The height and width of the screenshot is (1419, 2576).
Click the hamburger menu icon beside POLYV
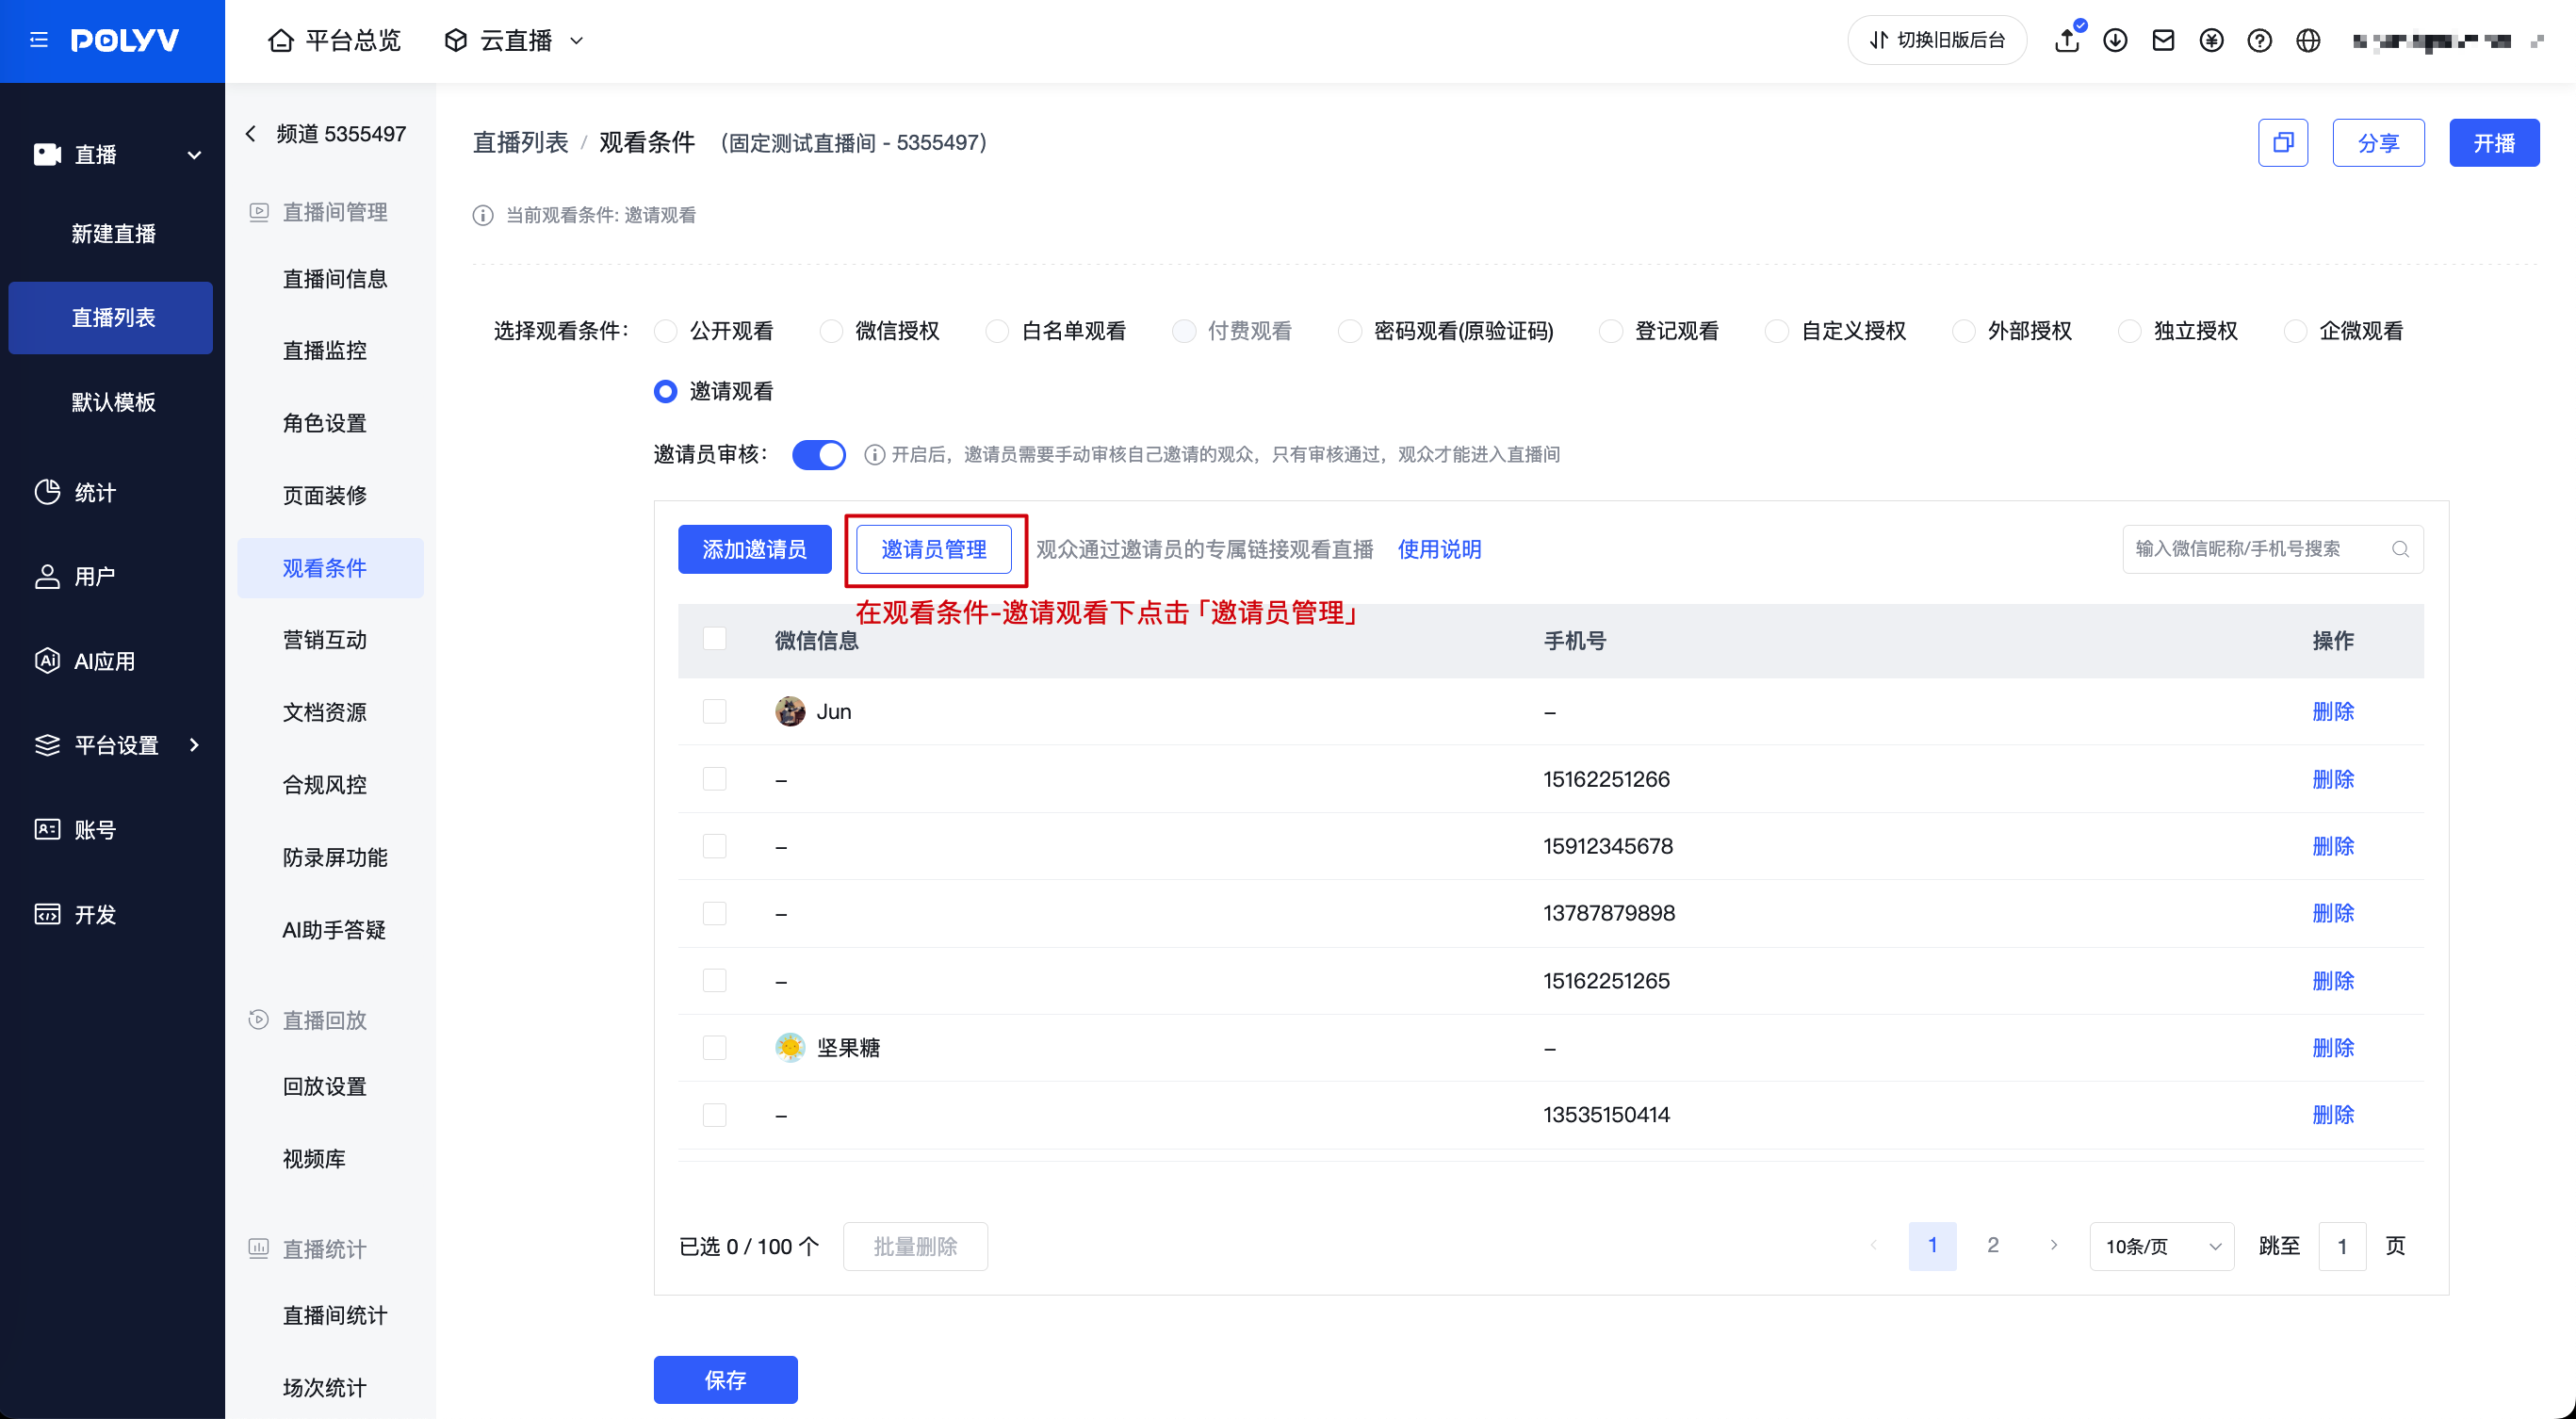point(39,40)
